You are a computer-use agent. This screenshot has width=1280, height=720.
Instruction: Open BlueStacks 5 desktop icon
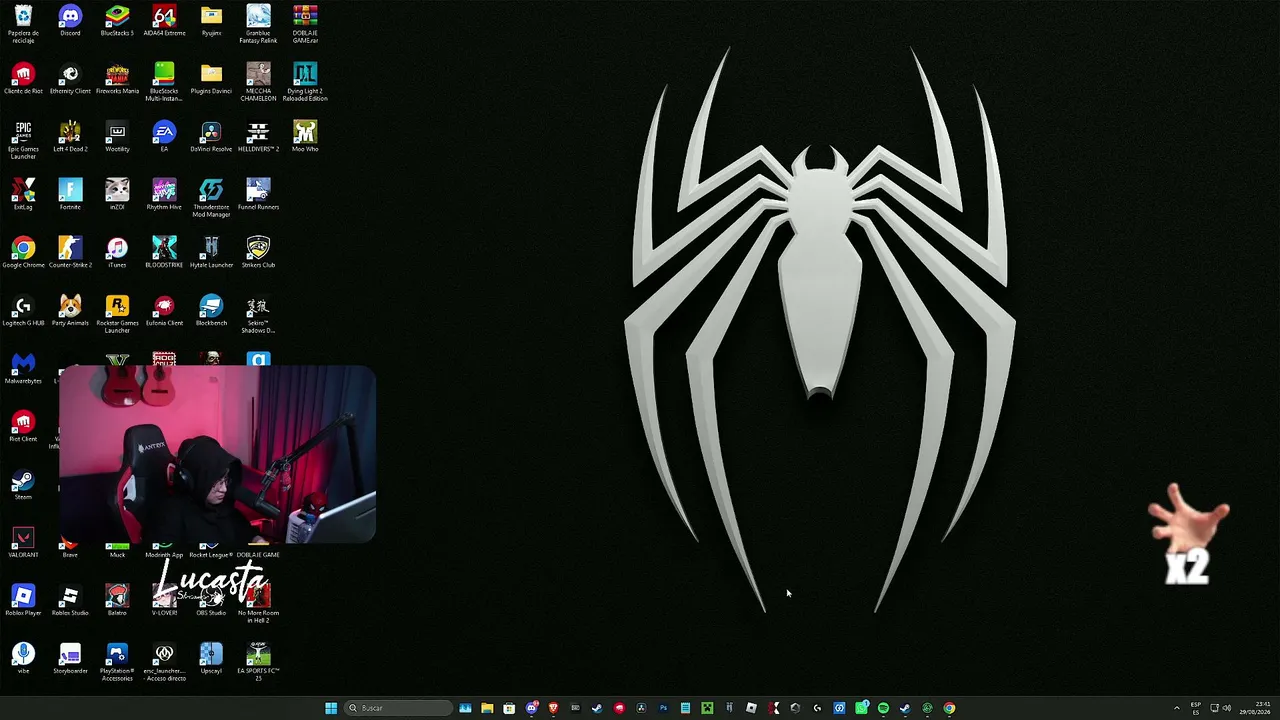[x=117, y=21]
